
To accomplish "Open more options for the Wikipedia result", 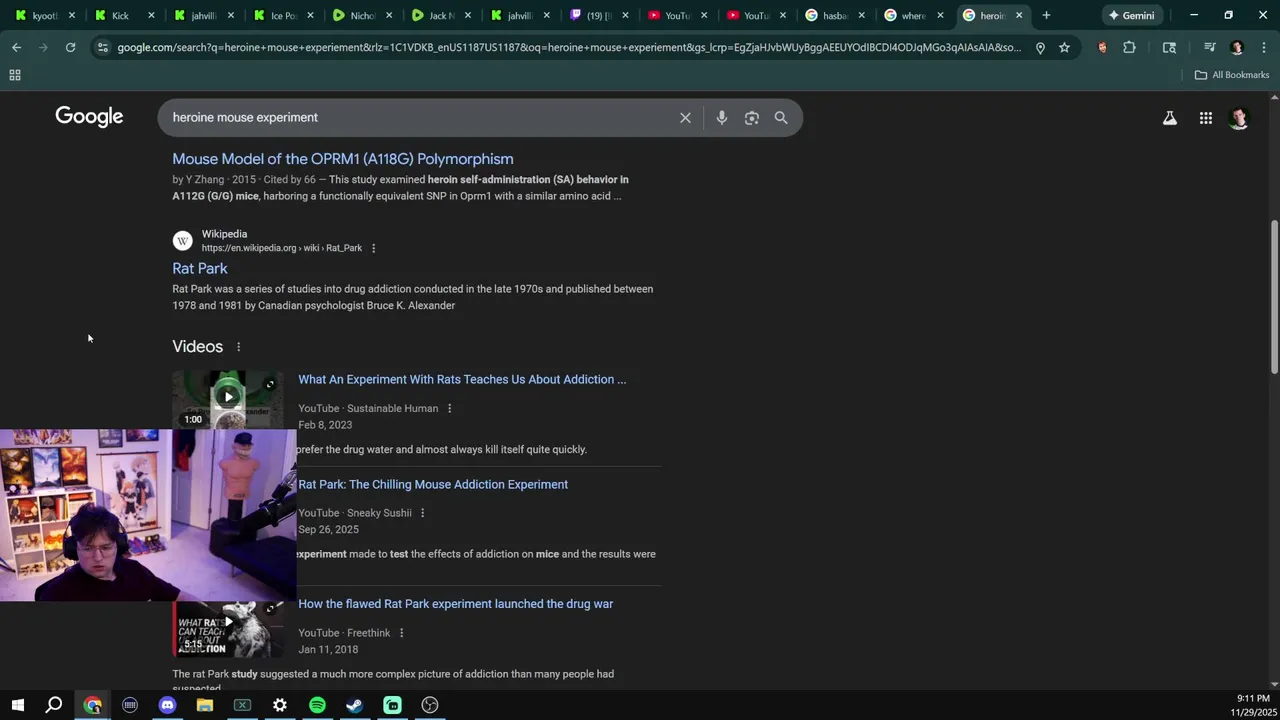I will click(373, 248).
